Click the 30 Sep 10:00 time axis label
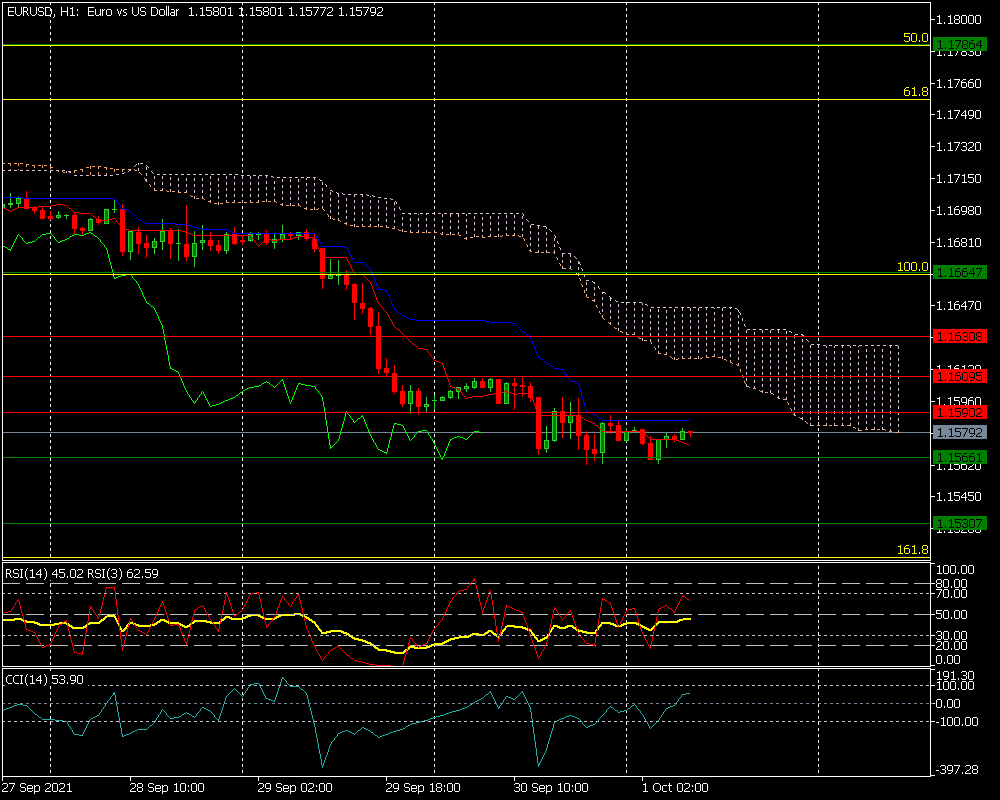The height and width of the screenshot is (800, 1000). point(550,787)
